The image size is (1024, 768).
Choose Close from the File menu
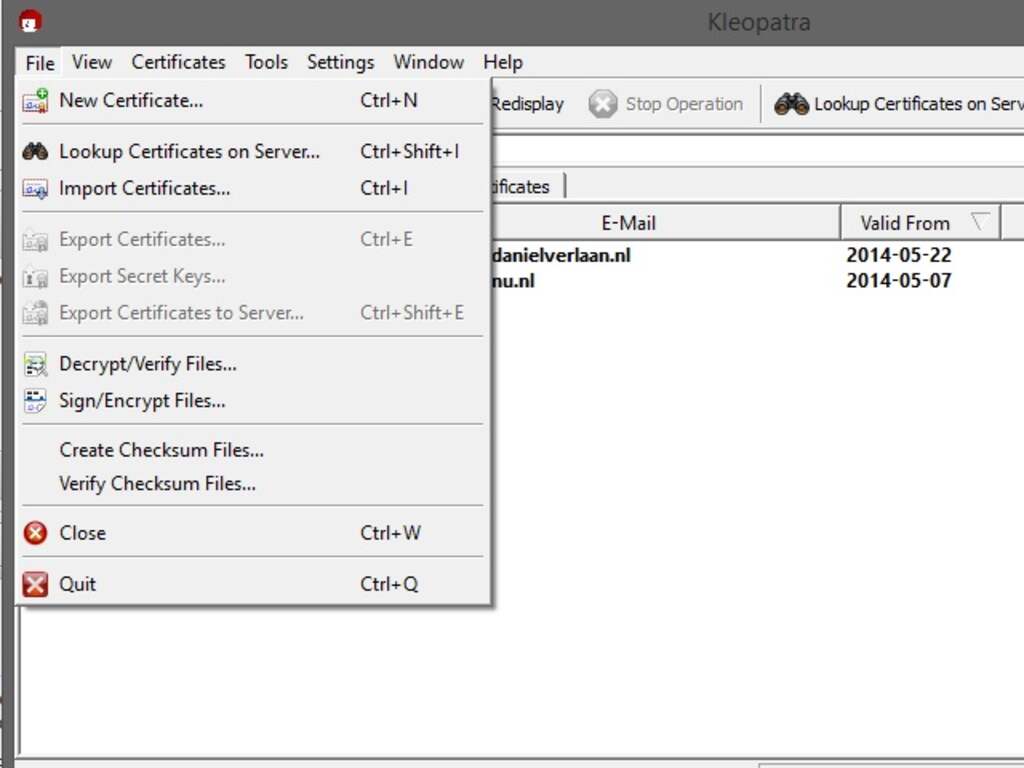point(253,533)
